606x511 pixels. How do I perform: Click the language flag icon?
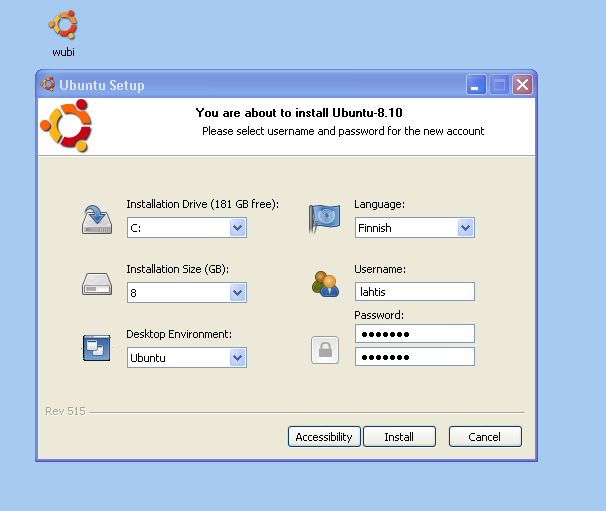(x=324, y=219)
